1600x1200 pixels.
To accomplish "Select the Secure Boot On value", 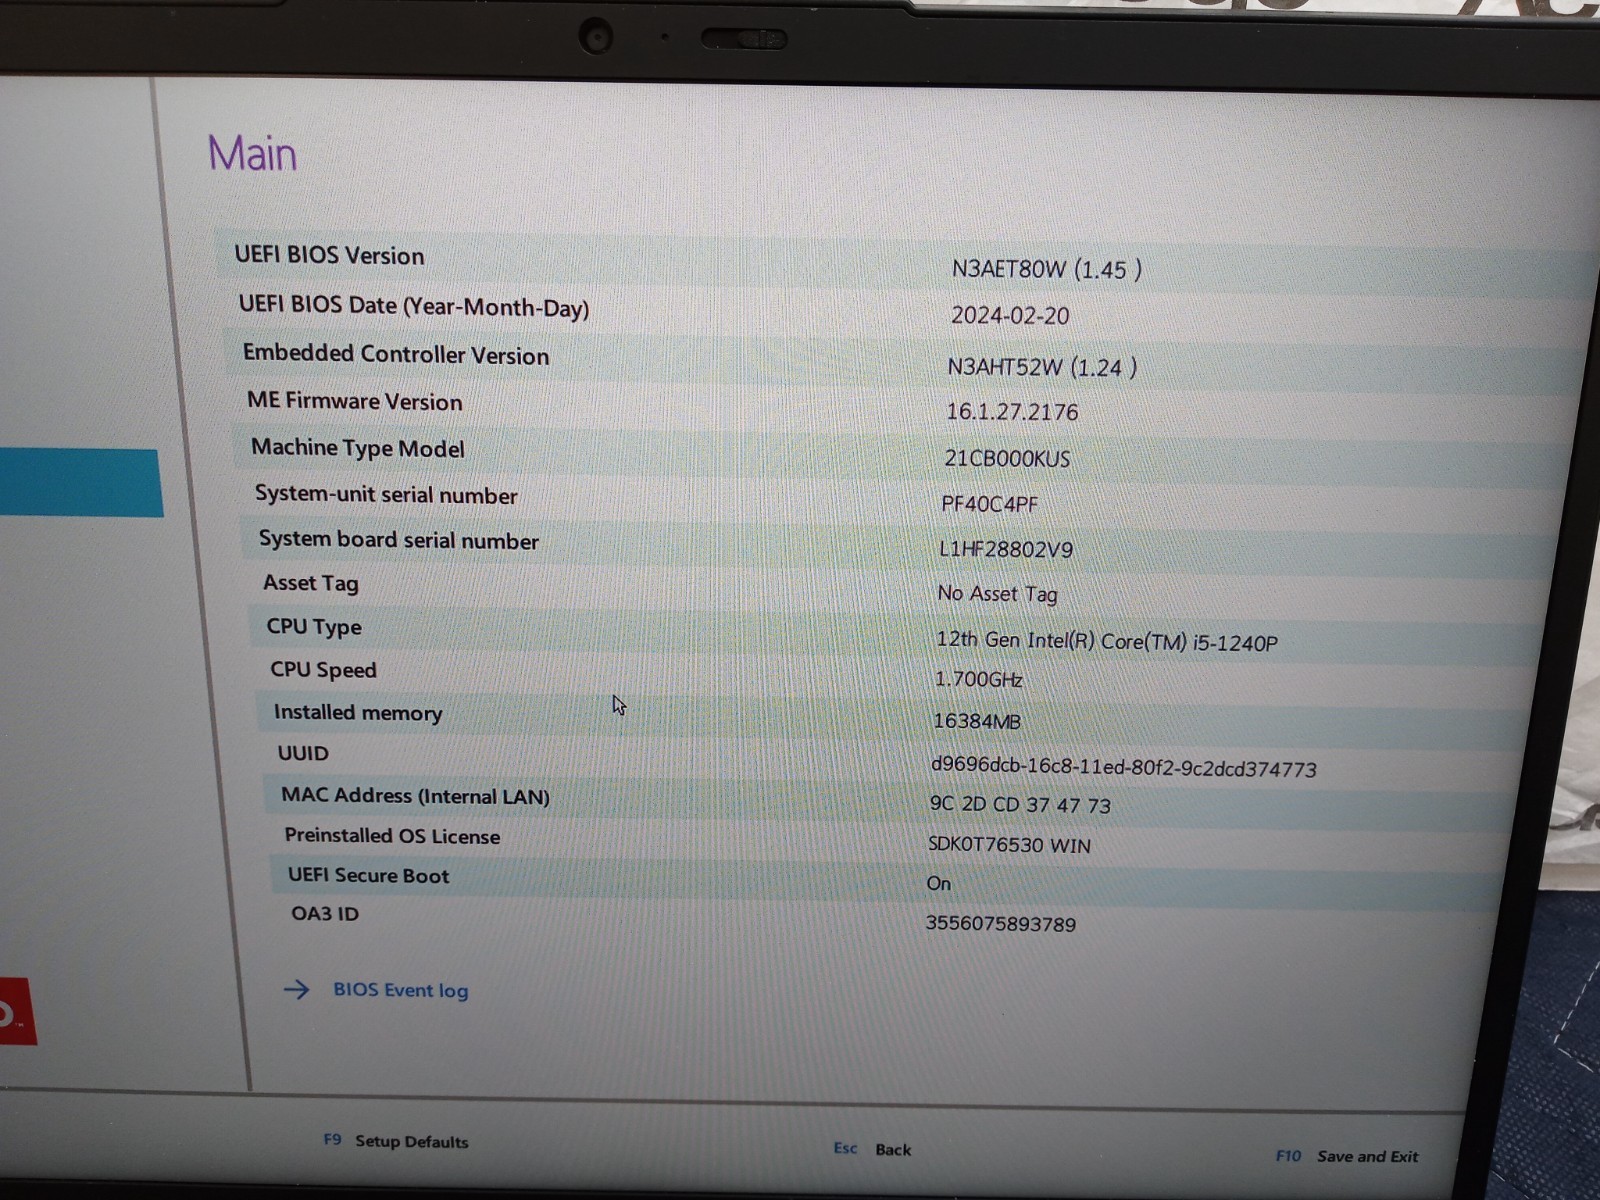I will (x=938, y=883).
